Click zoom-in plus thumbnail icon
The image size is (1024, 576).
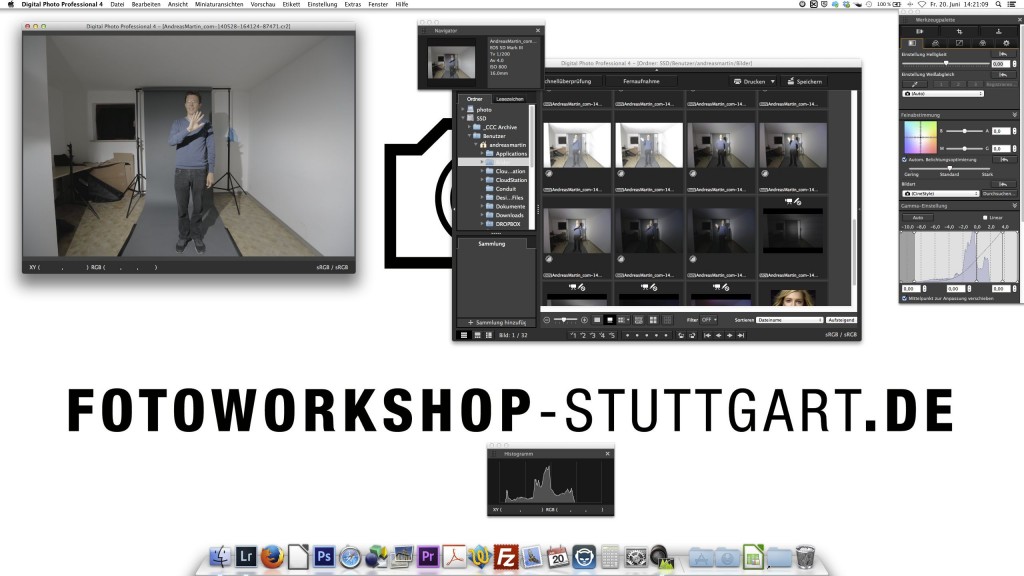pos(584,320)
